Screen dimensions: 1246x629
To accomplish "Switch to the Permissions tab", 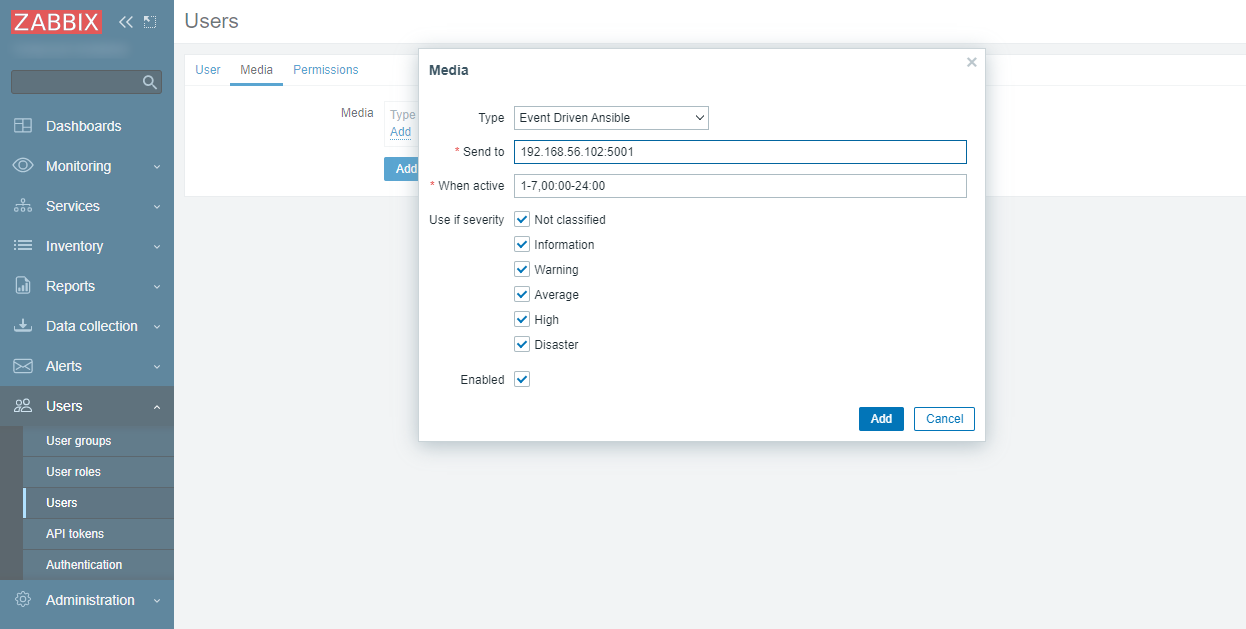I will coord(325,70).
